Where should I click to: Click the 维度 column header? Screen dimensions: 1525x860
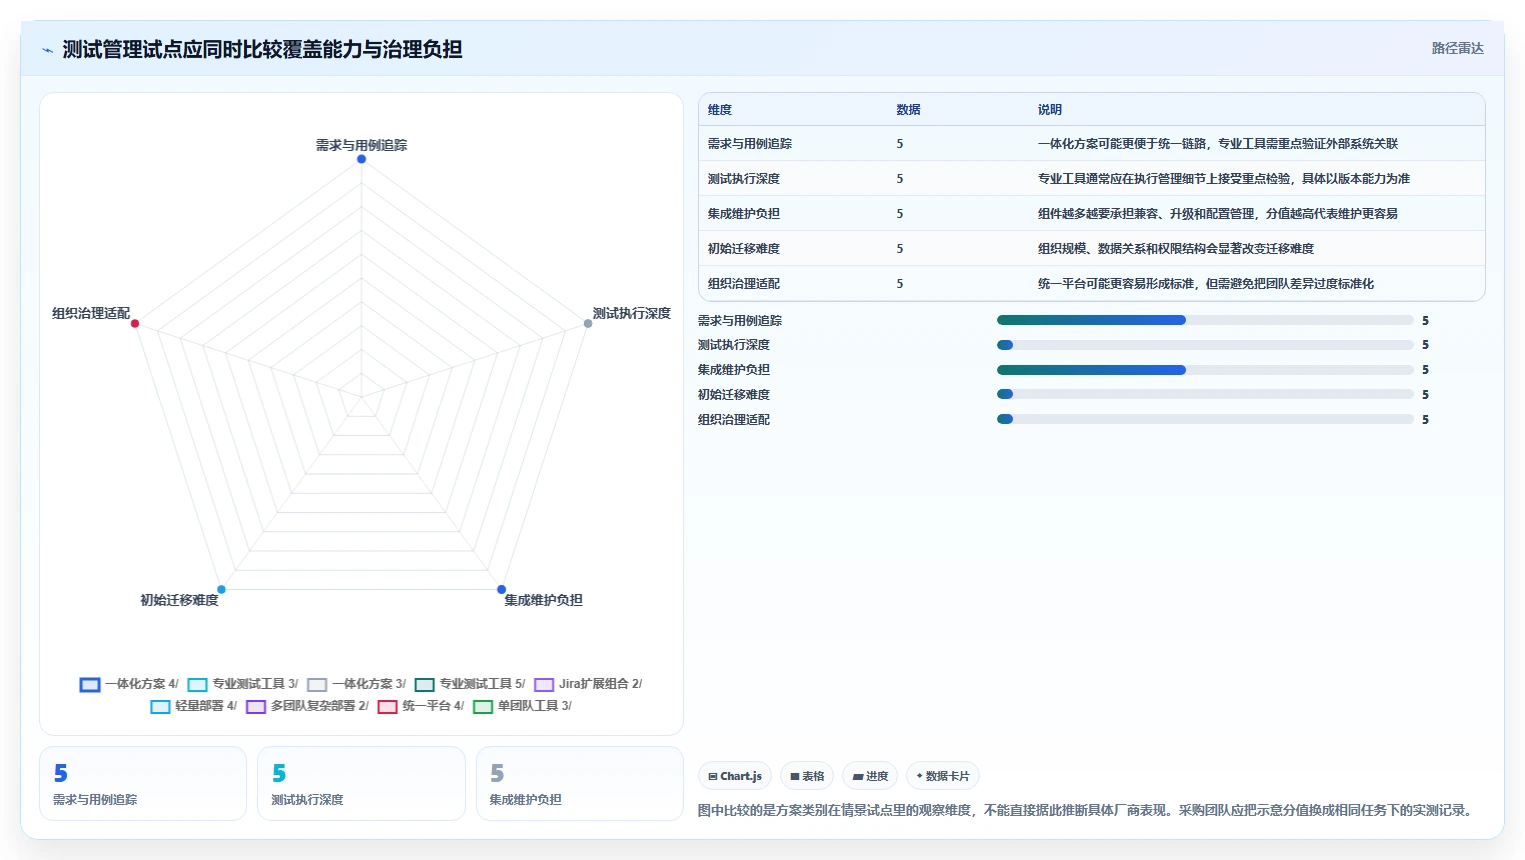coord(720,110)
